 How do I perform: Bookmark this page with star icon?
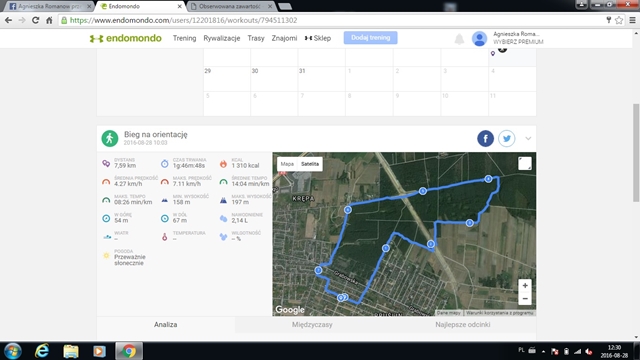[619, 20]
